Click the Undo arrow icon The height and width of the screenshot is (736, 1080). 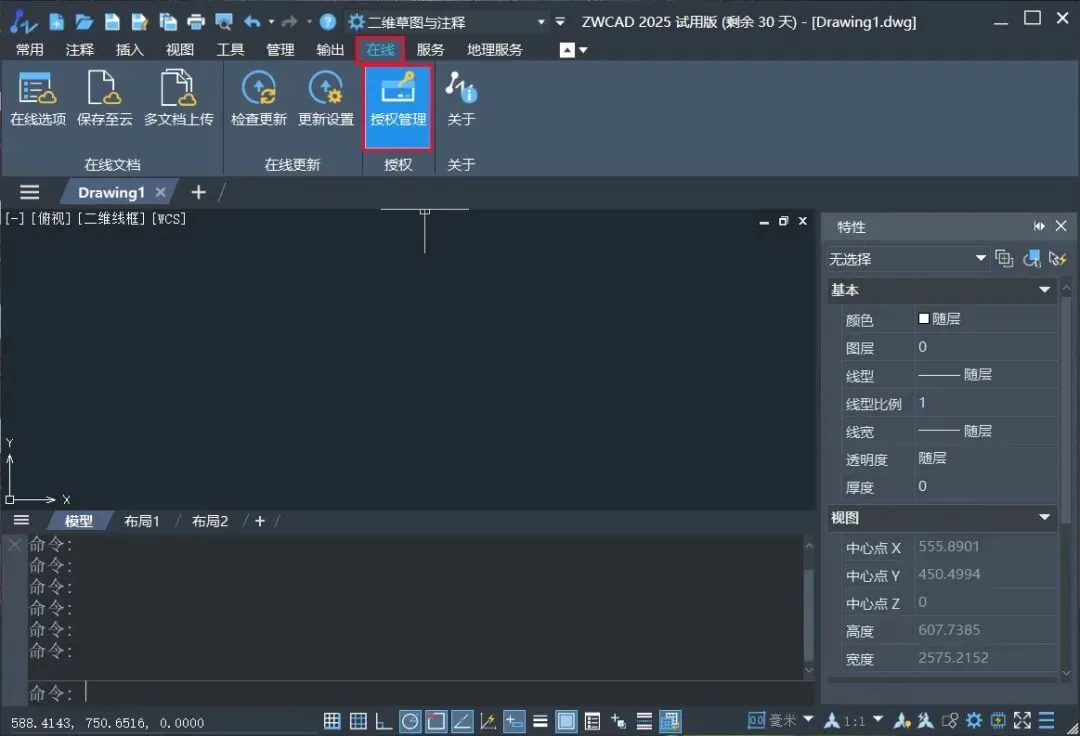click(x=253, y=22)
